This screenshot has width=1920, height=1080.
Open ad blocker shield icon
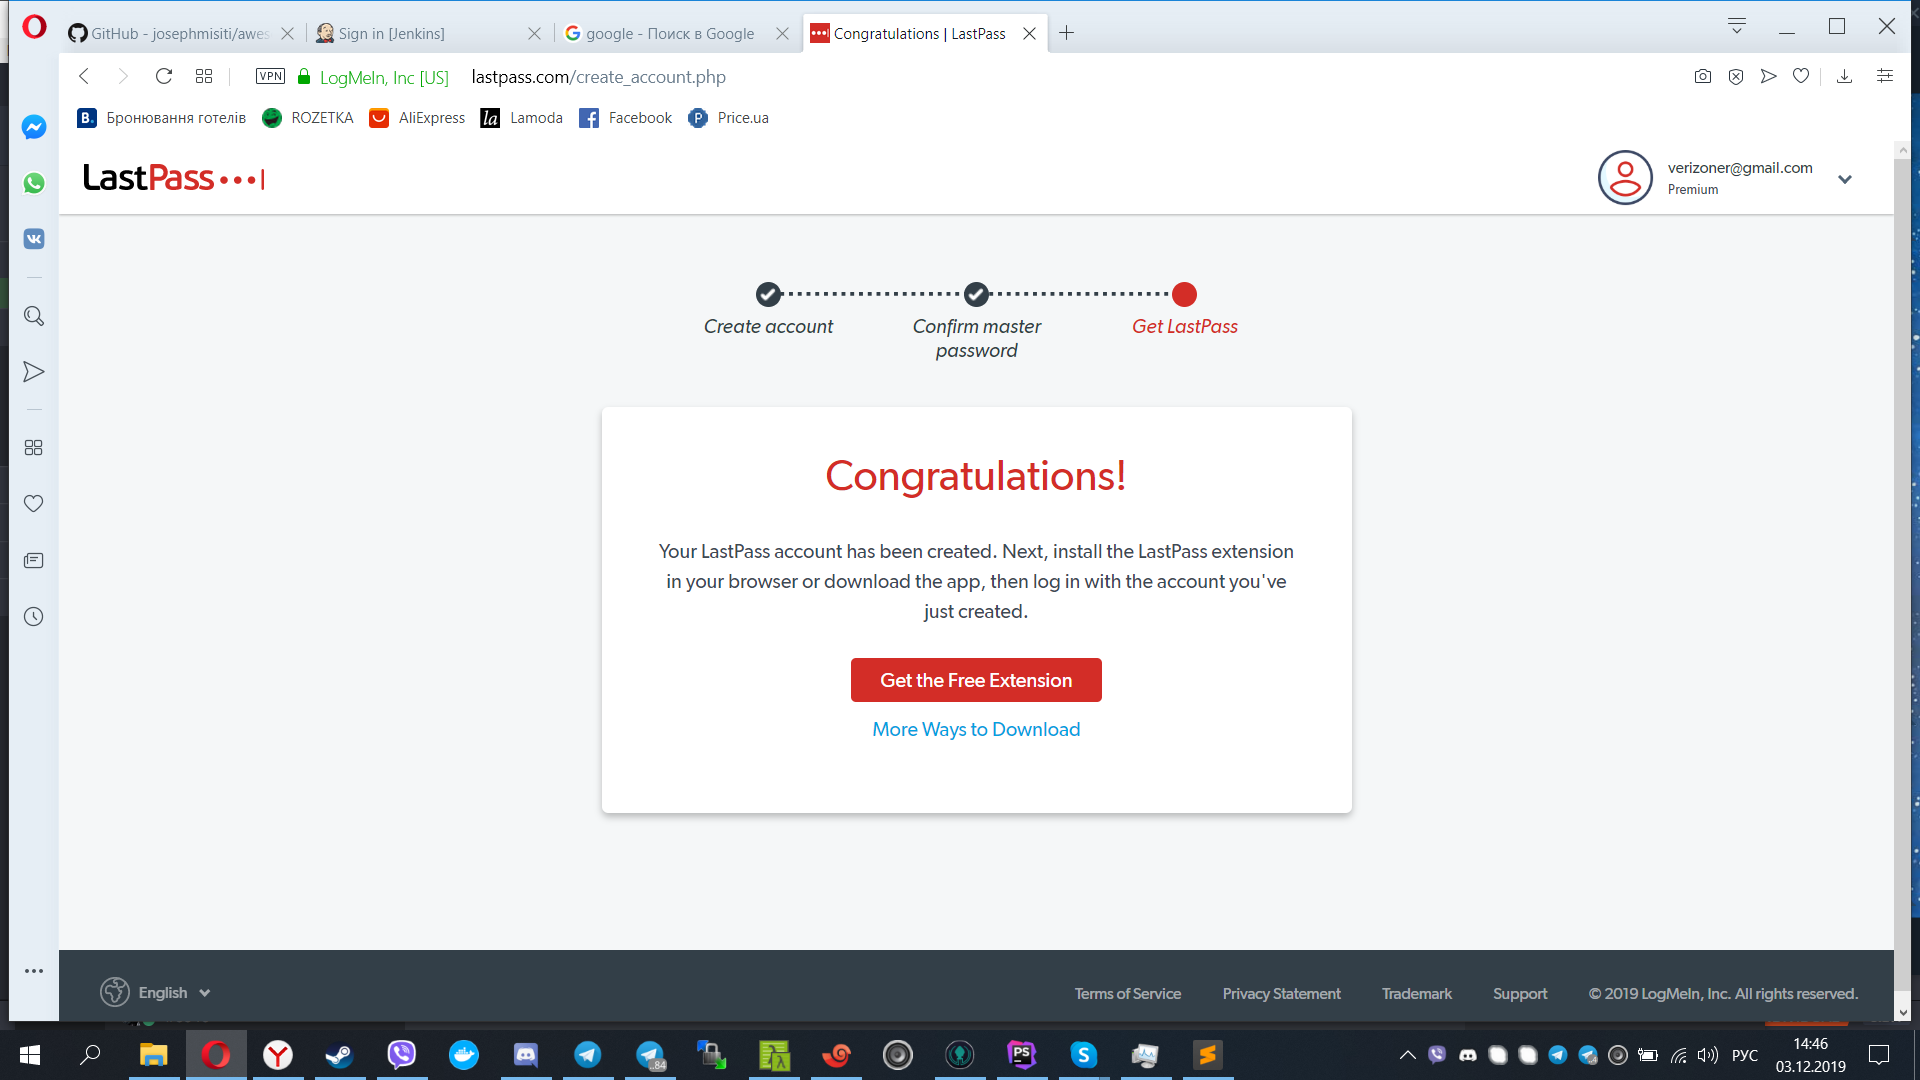[x=1736, y=76]
